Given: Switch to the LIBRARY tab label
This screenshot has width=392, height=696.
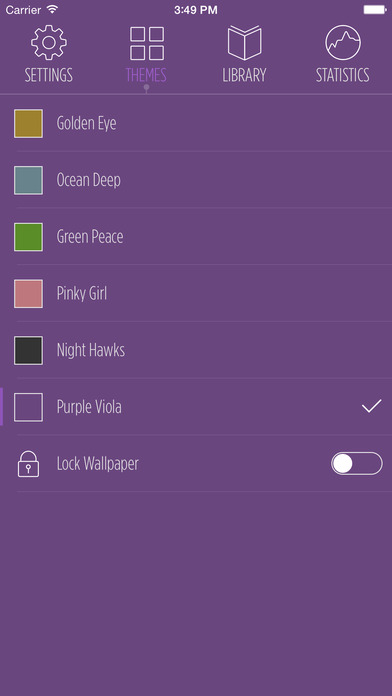Looking at the screenshot, I should 244,75.
